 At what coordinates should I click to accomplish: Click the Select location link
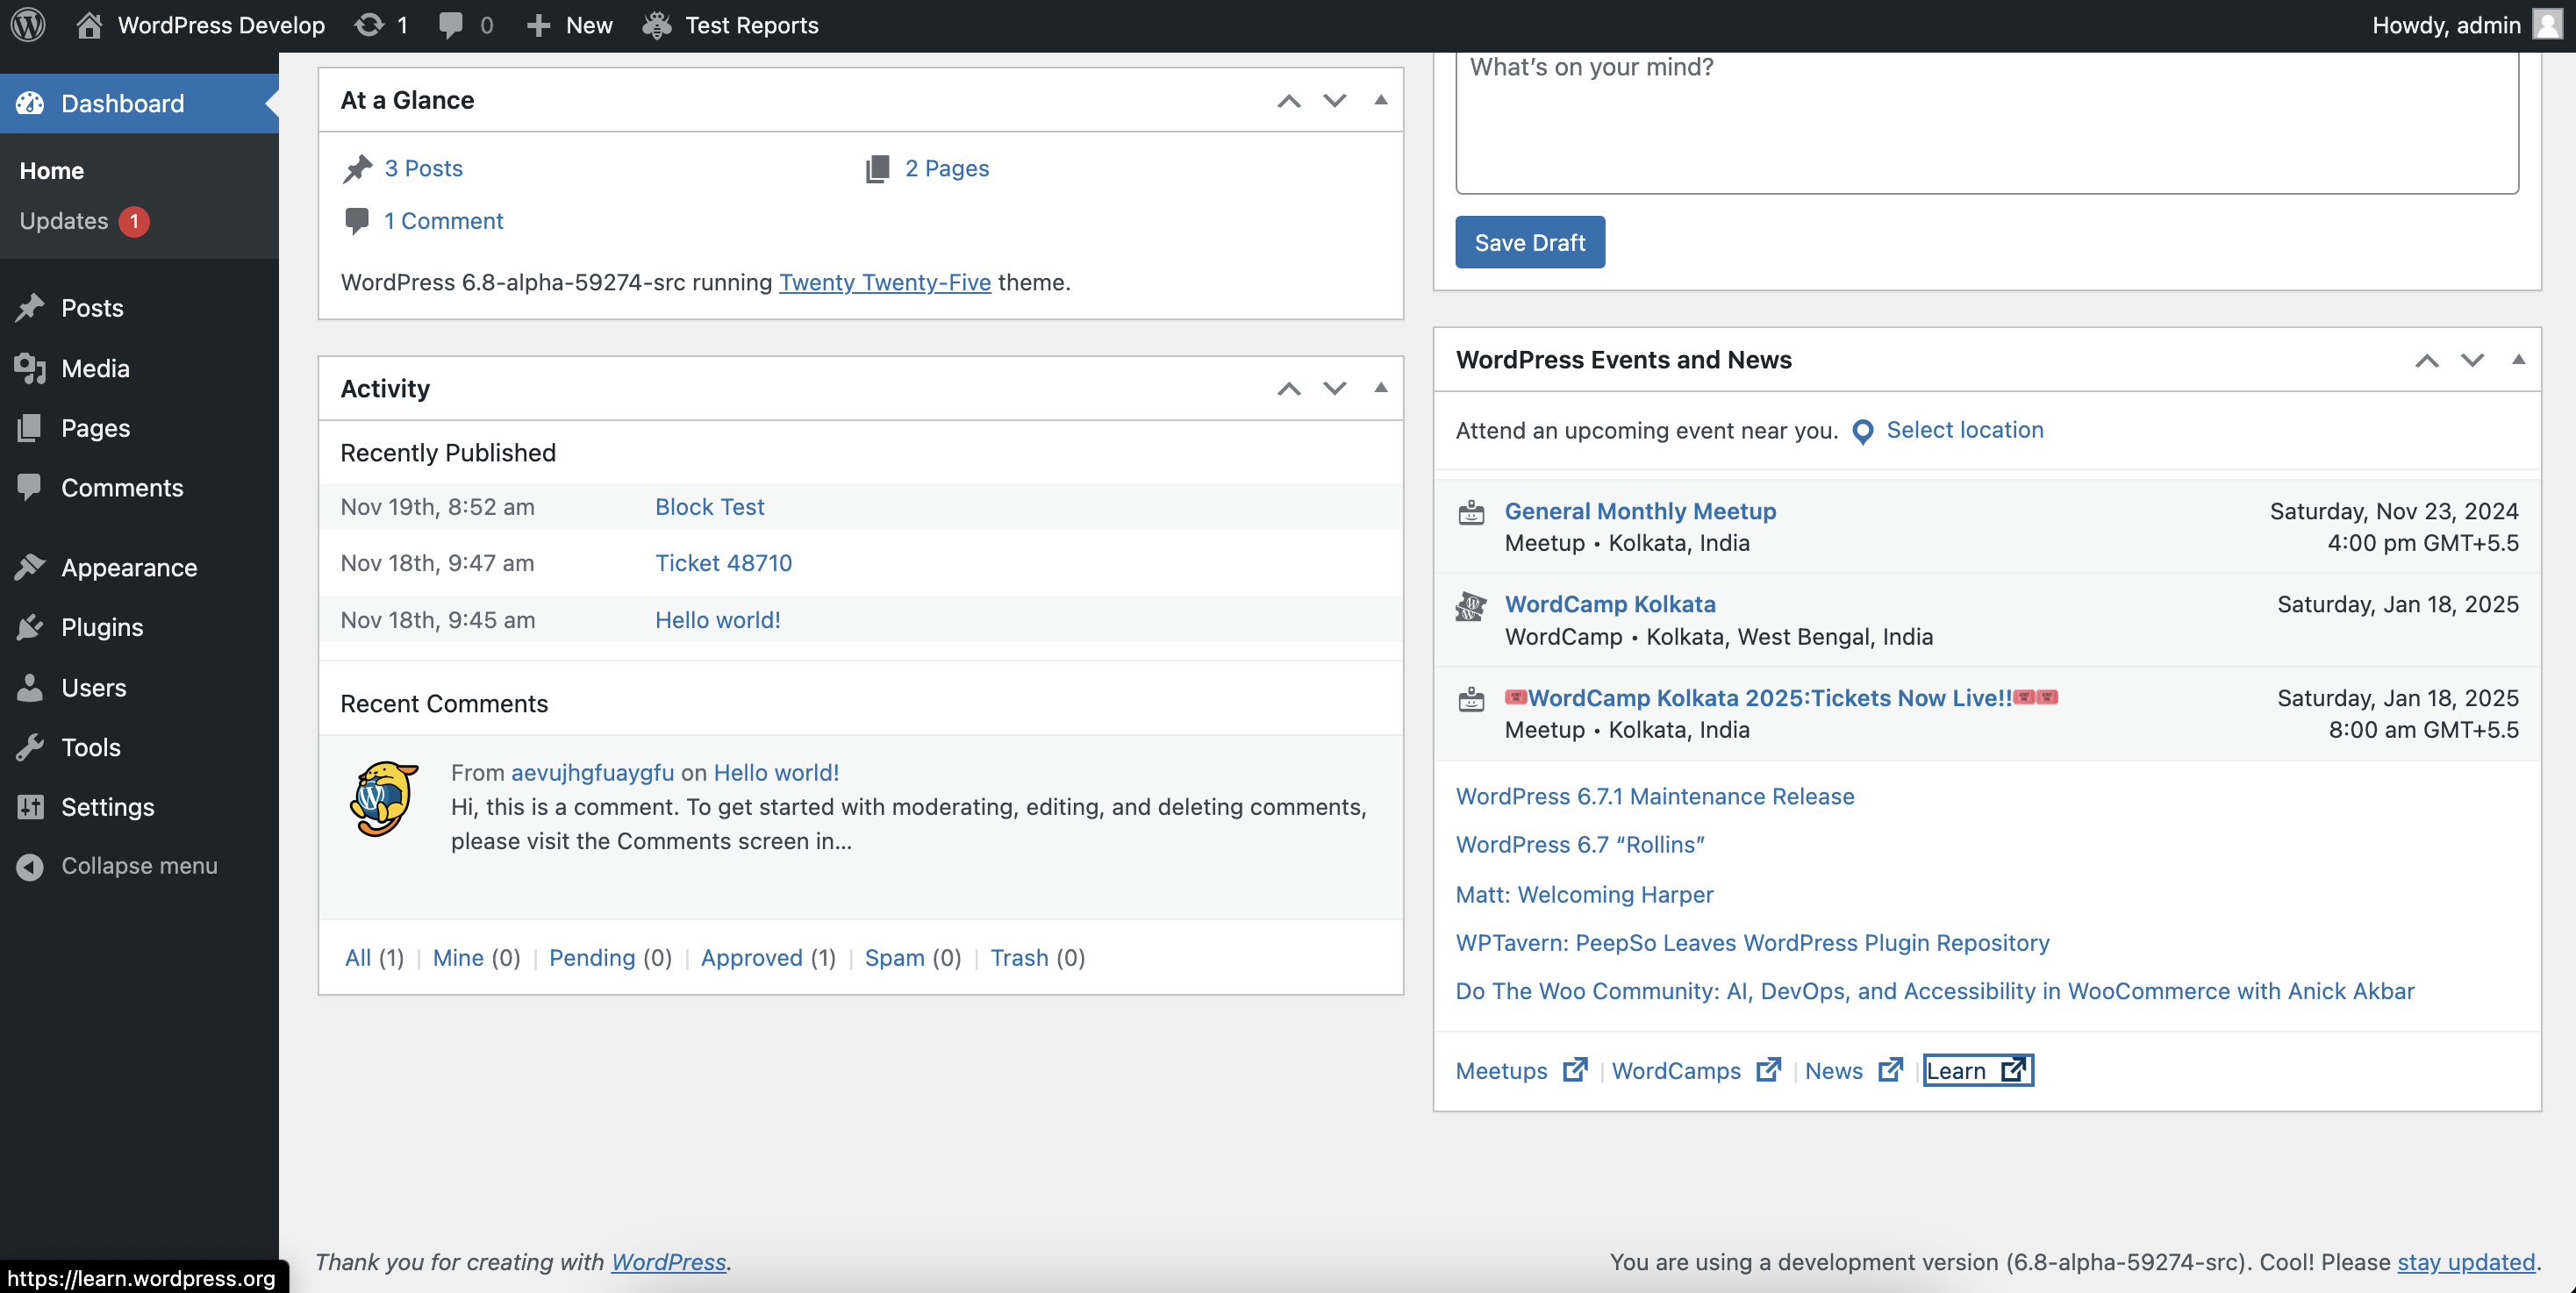point(1965,430)
